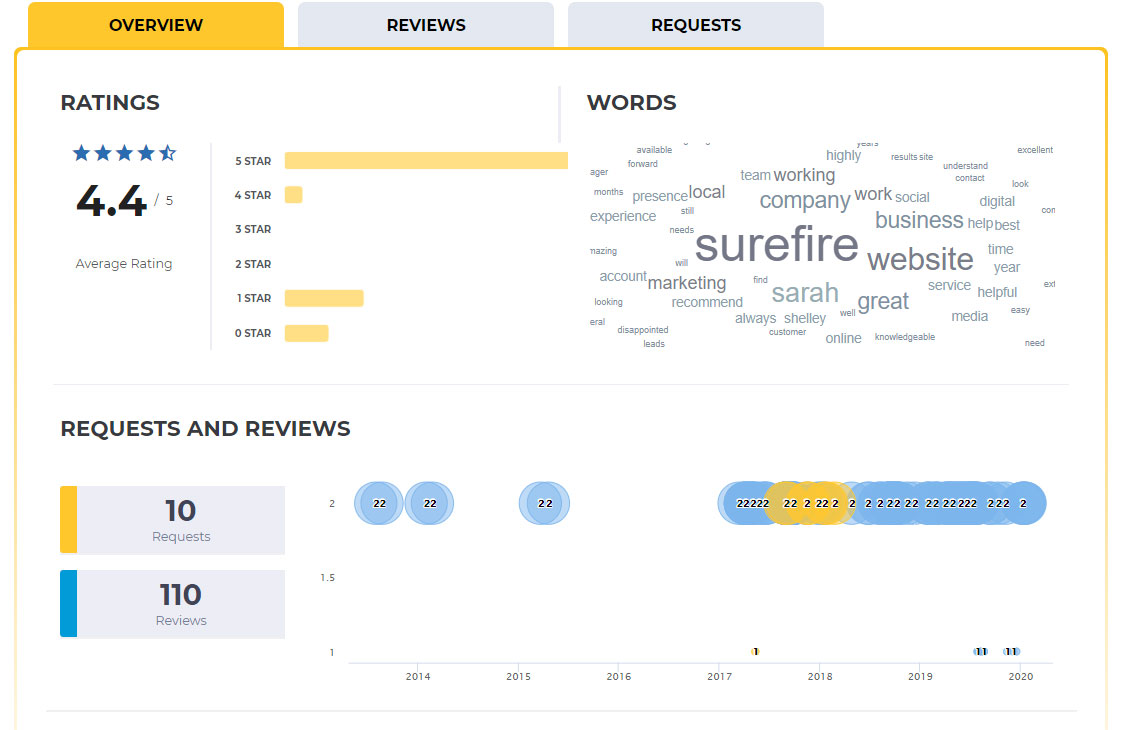The image size is (1135, 730).
Task: Open the 10 Requests summary box
Action: 172,520
